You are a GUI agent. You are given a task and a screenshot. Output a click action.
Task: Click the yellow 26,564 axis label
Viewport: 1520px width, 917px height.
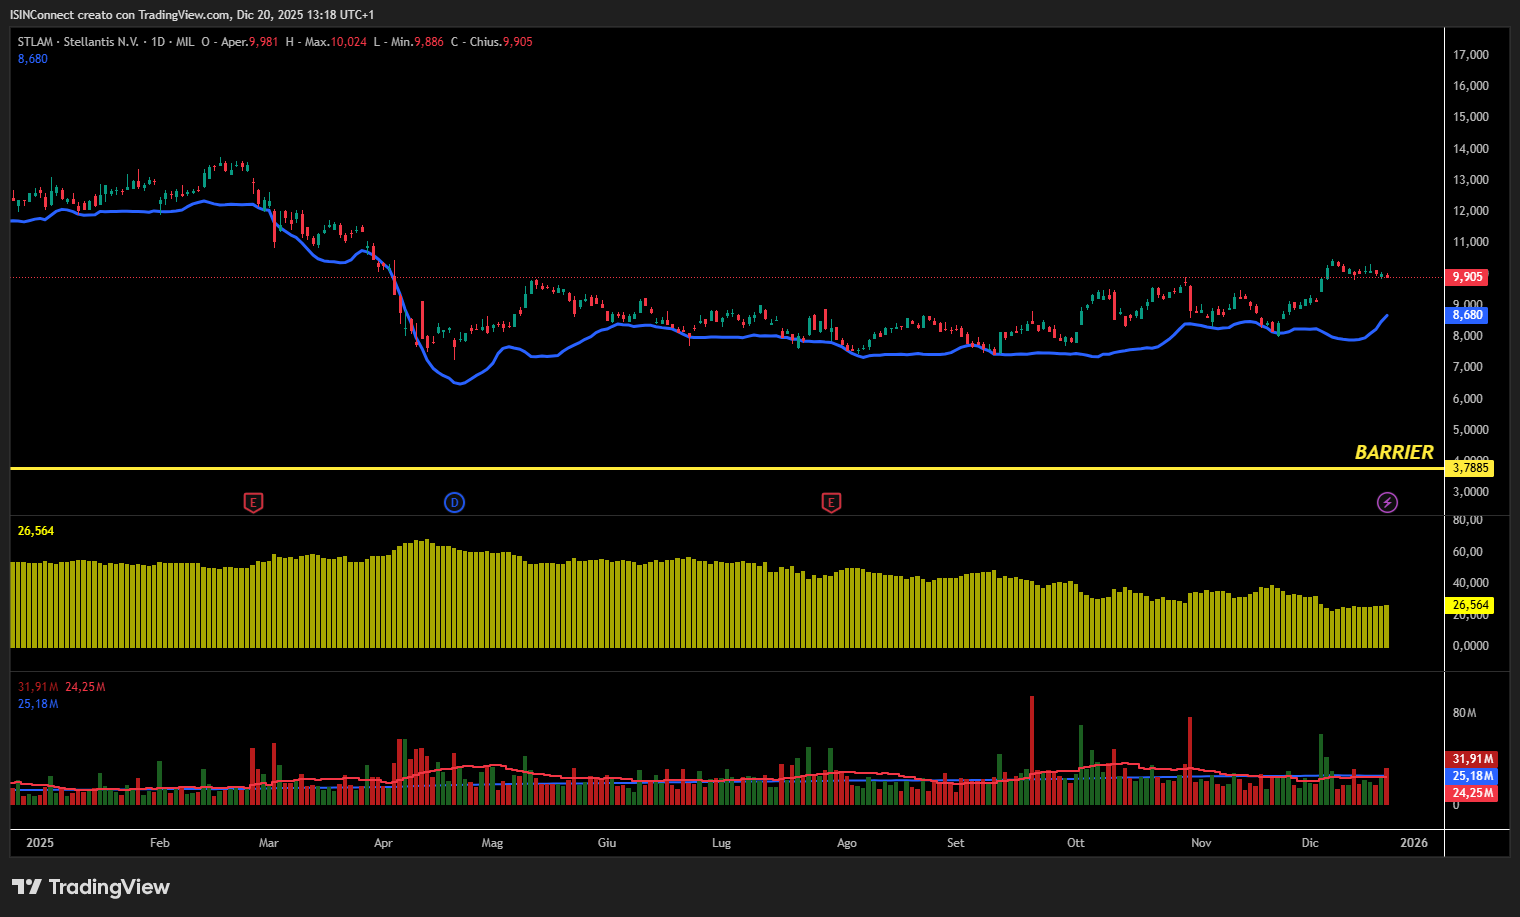[x=1470, y=605]
